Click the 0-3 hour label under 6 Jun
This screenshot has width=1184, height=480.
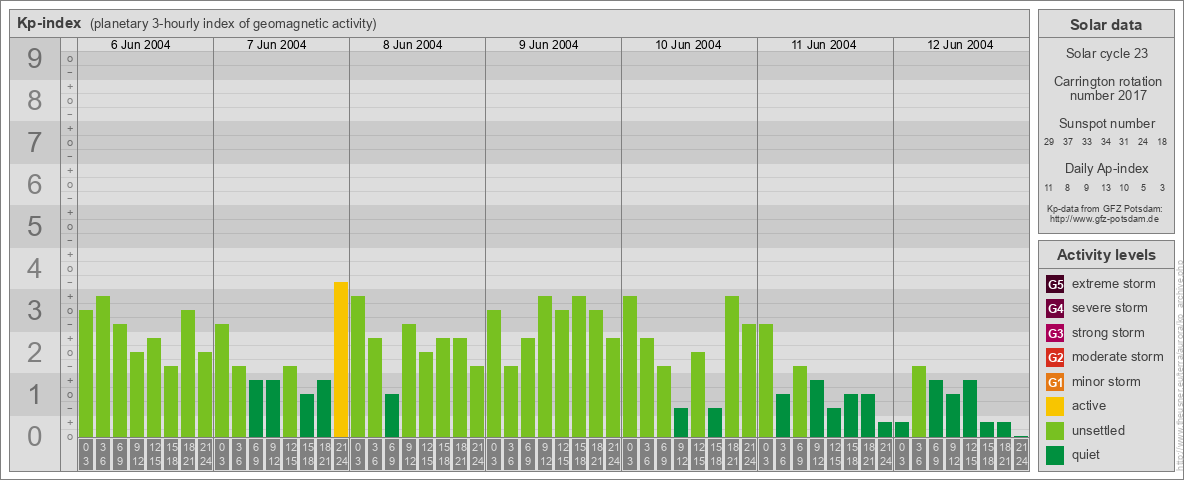pos(86,452)
